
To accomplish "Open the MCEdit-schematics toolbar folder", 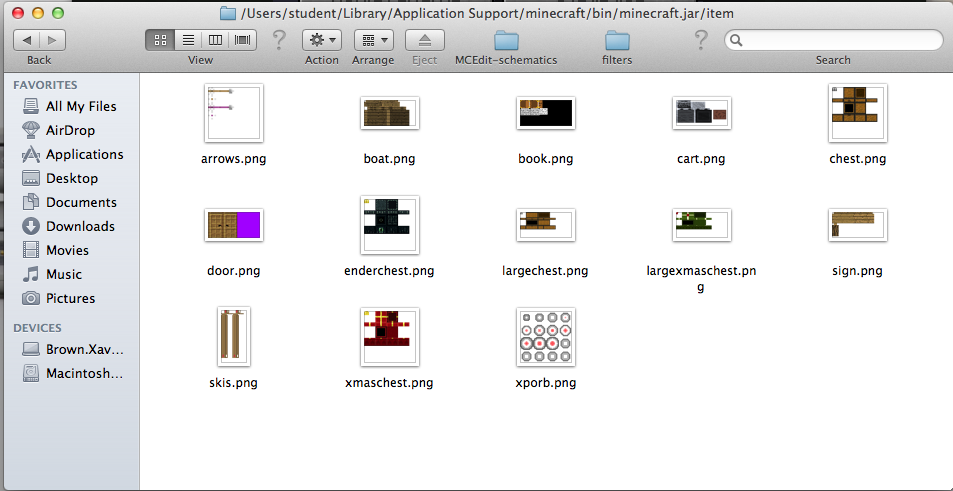I will tap(506, 41).
